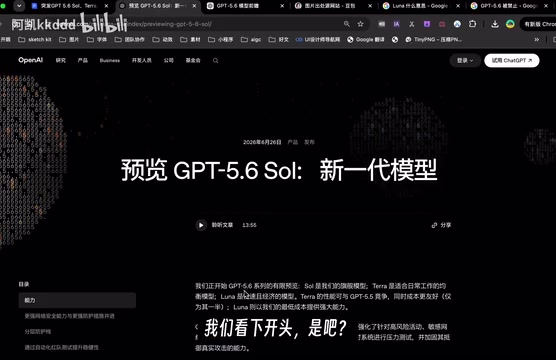Go to 更强网络安全能力 contents entry
This screenshot has width=556, height=360.
(x=70, y=316)
